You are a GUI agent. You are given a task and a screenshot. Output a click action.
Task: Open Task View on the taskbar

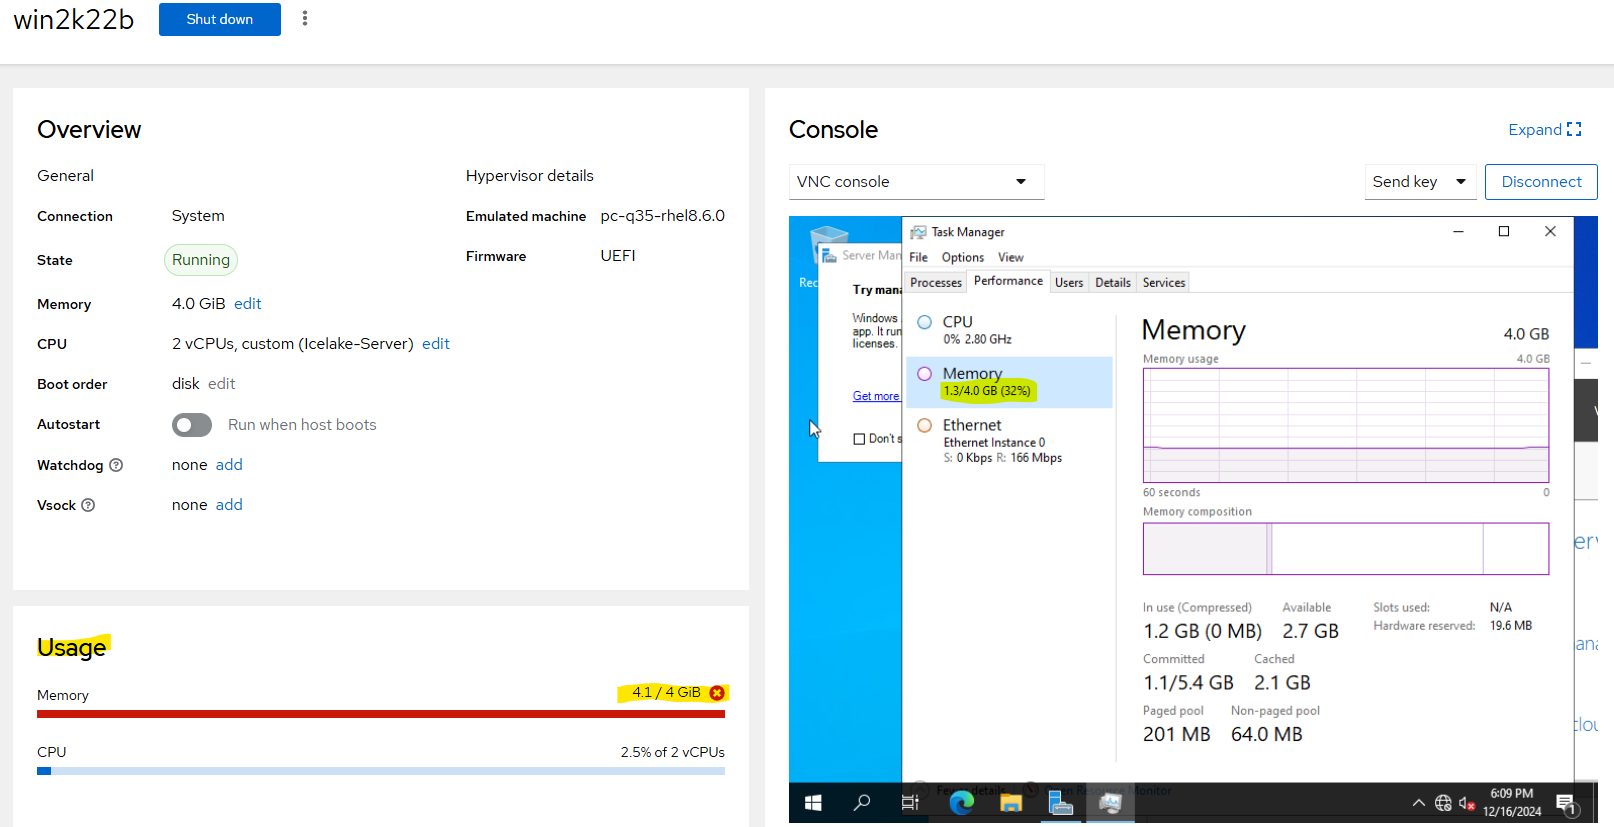point(910,803)
